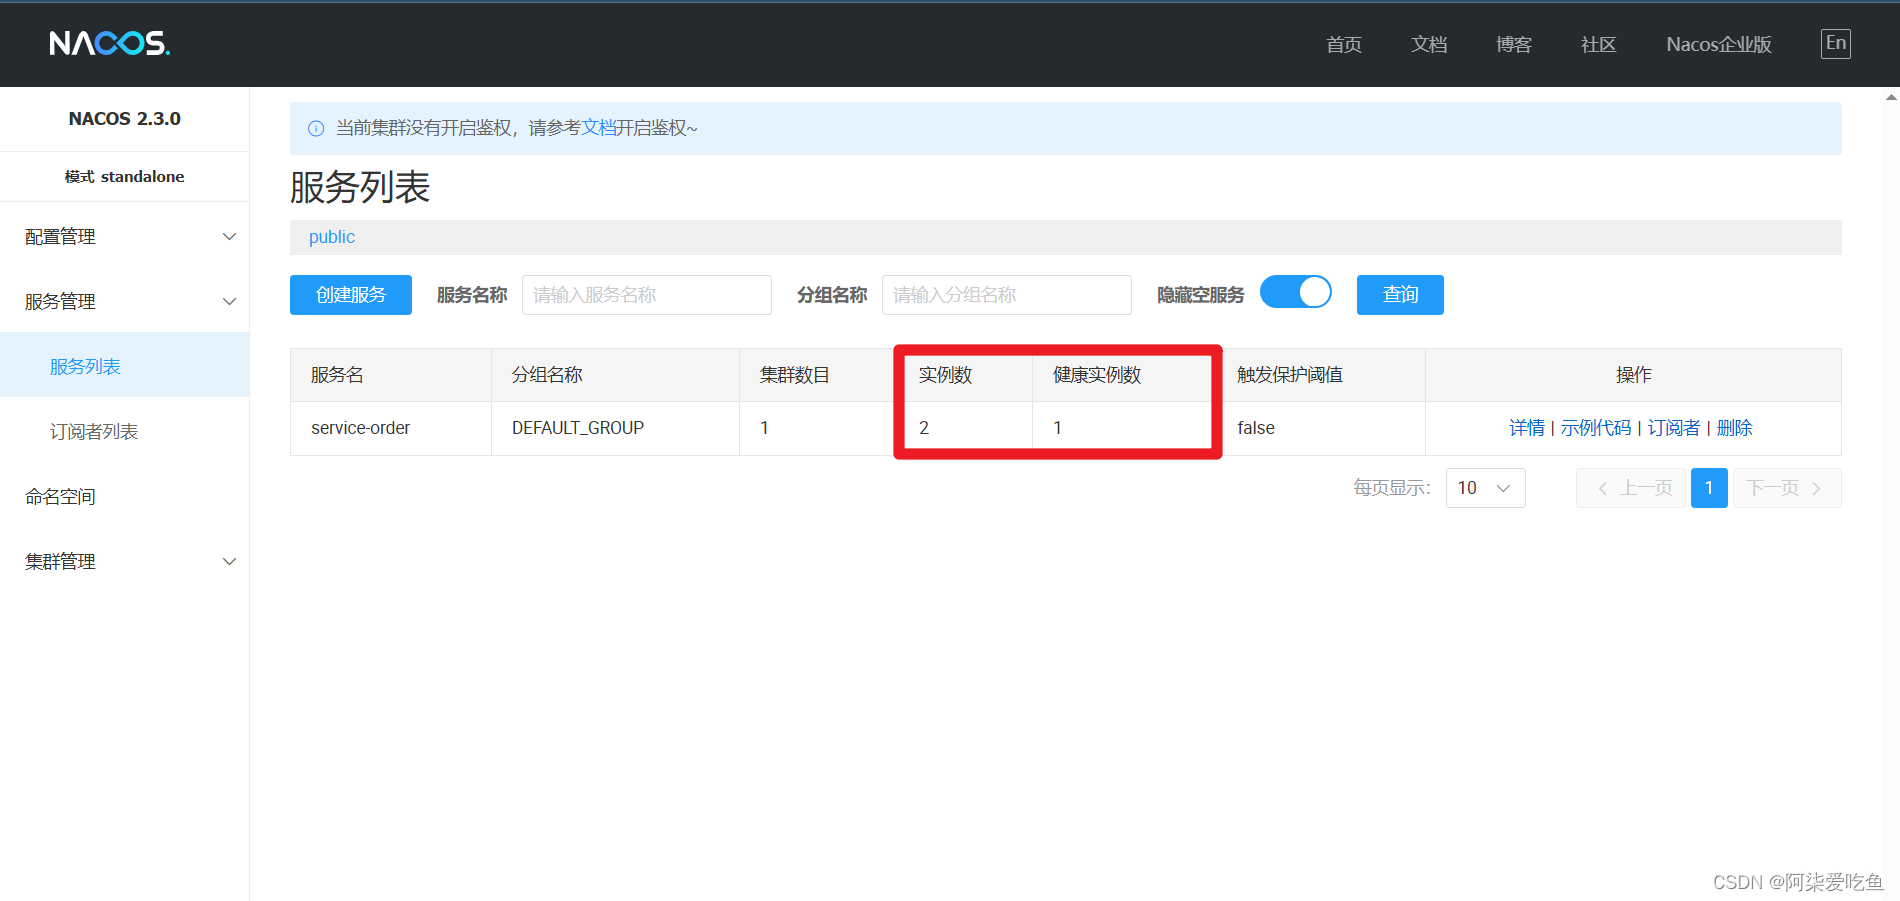Click the false 触发保护阈值 value

1256,428
